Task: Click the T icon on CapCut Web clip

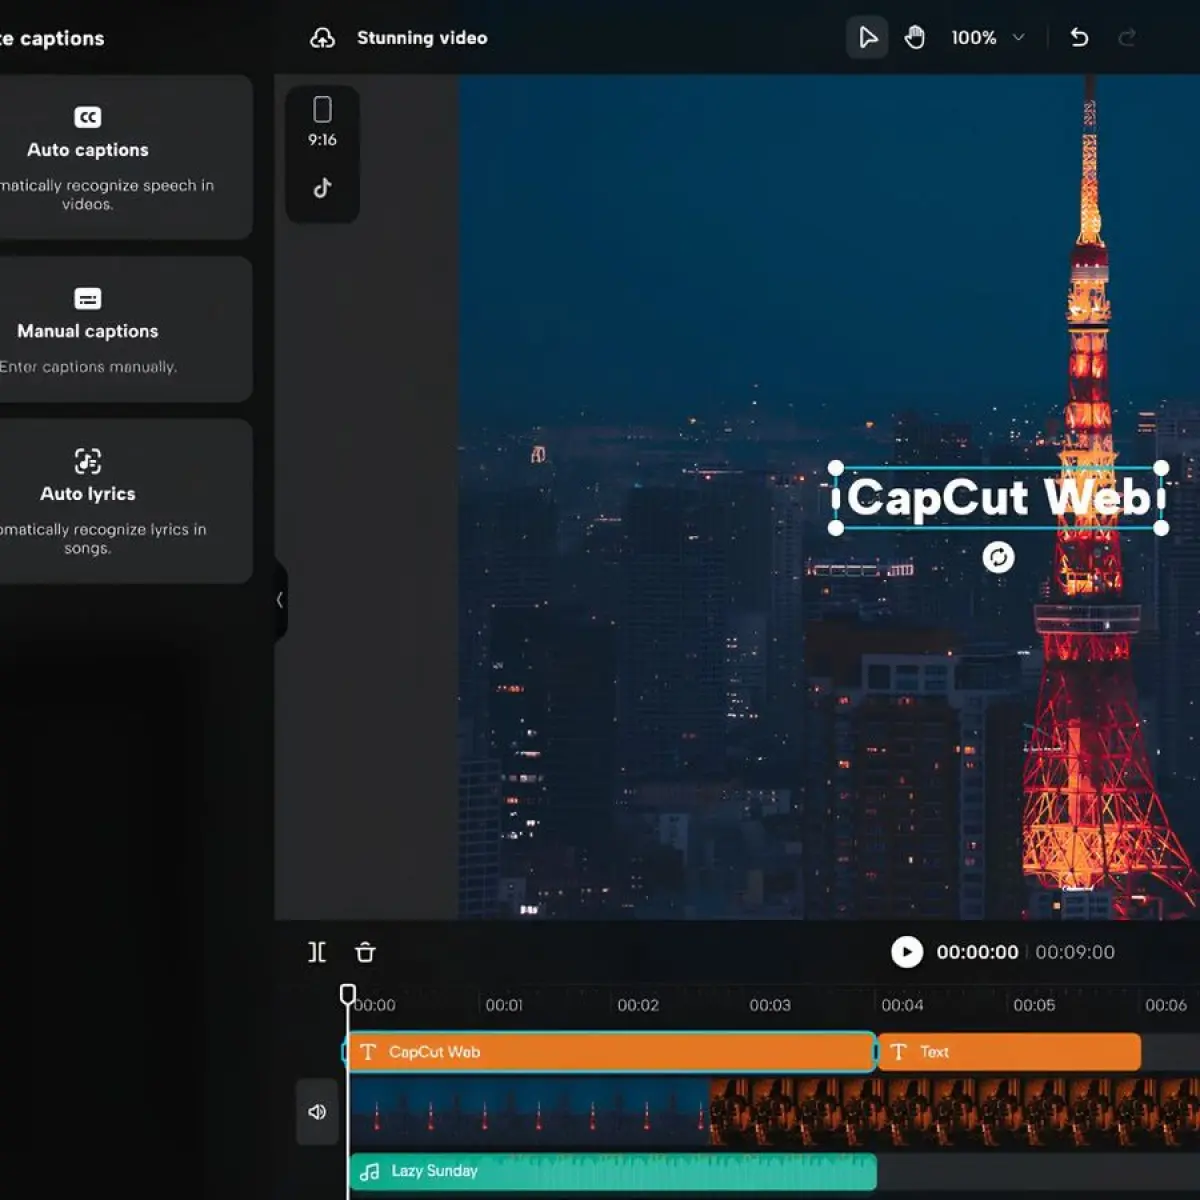Action: pyautogui.click(x=368, y=1052)
